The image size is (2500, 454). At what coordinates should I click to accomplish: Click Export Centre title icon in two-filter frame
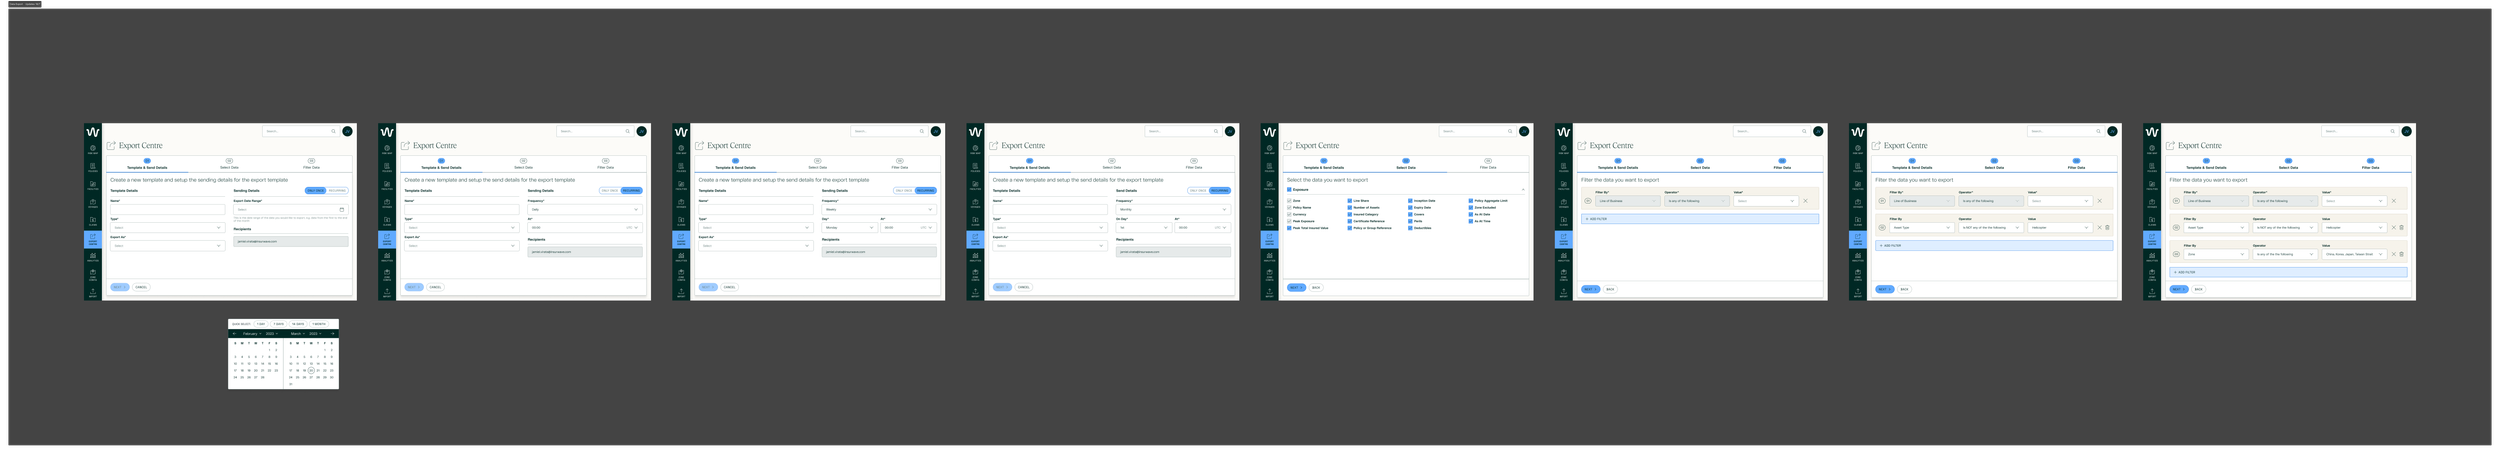[x=1876, y=145]
